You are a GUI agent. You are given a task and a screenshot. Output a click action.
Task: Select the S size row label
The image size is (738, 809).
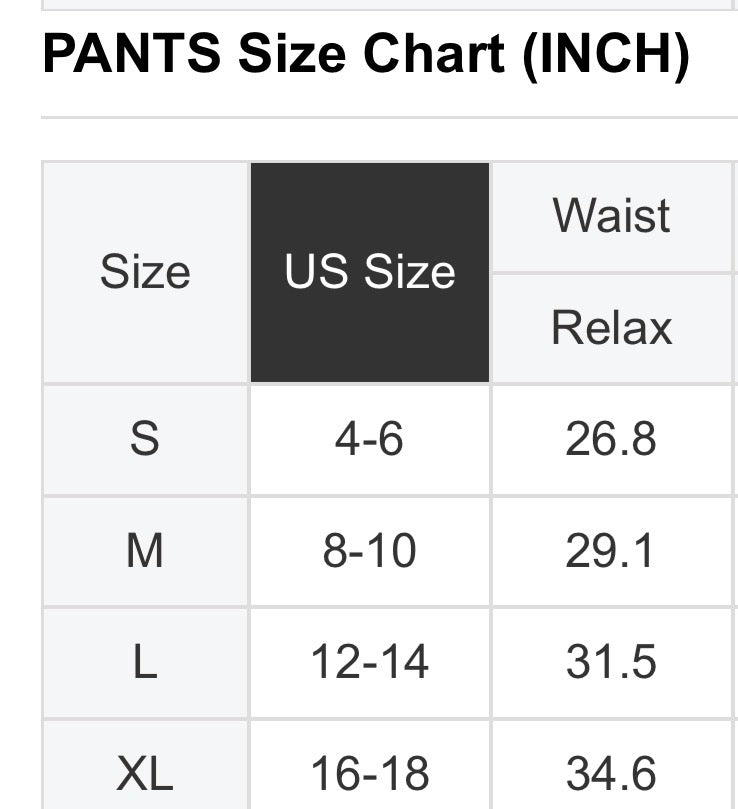145,439
